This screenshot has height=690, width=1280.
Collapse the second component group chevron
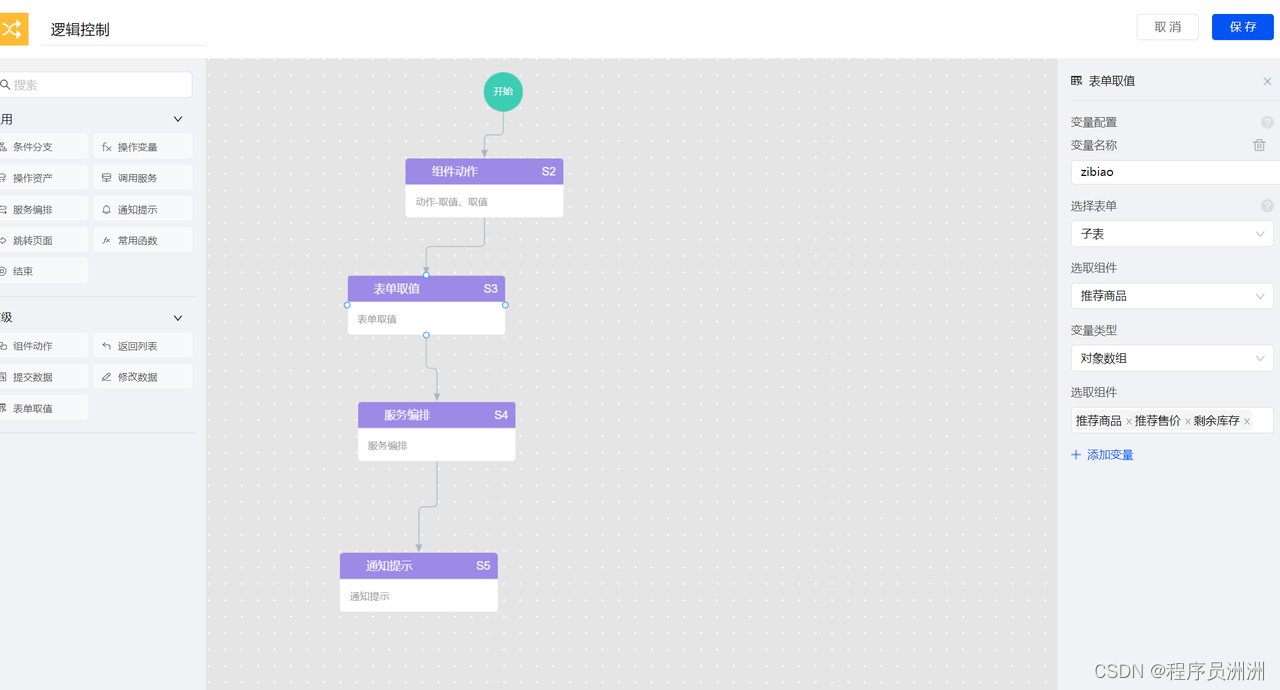point(178,318)
